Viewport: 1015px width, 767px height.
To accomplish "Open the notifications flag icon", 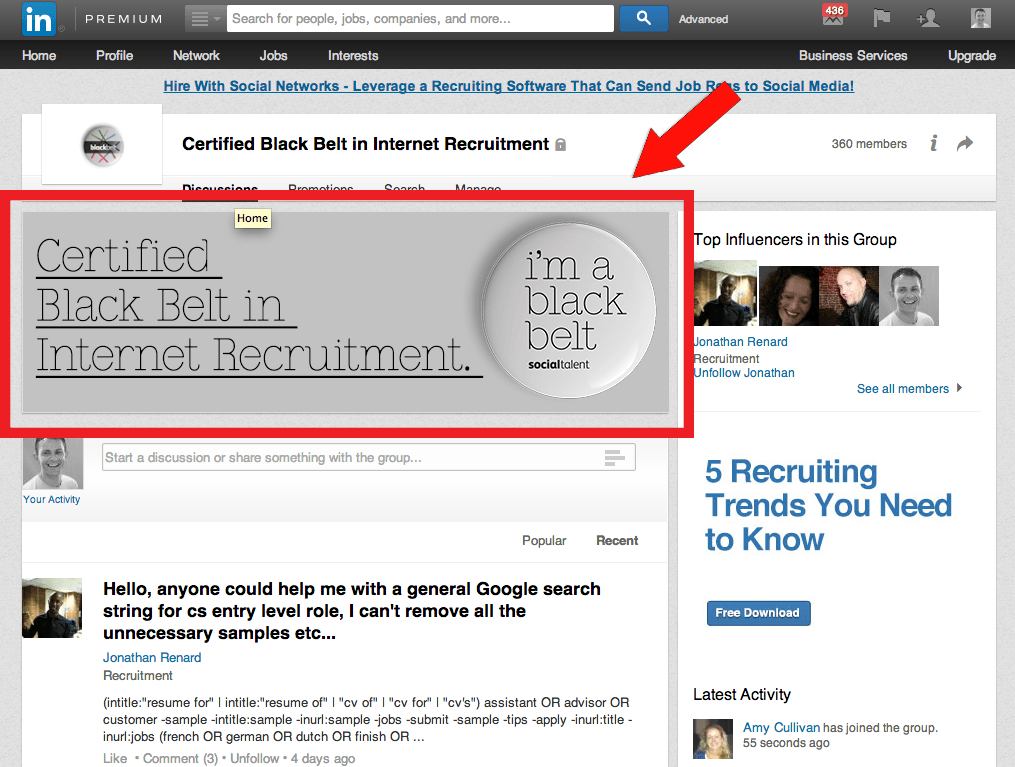I will coord(881,18).
